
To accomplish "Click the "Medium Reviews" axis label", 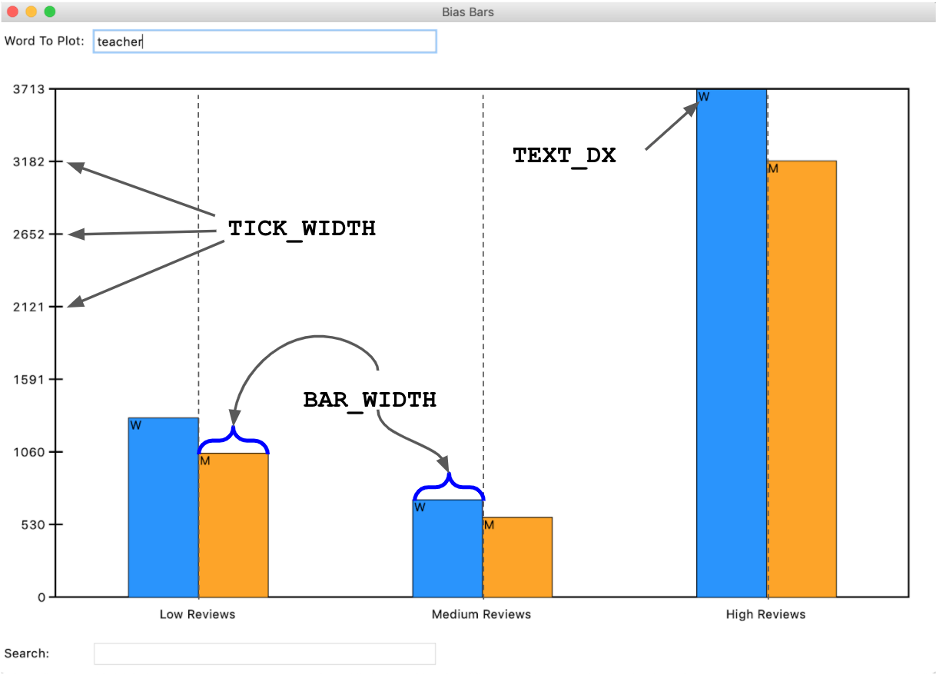I will 482,614.
